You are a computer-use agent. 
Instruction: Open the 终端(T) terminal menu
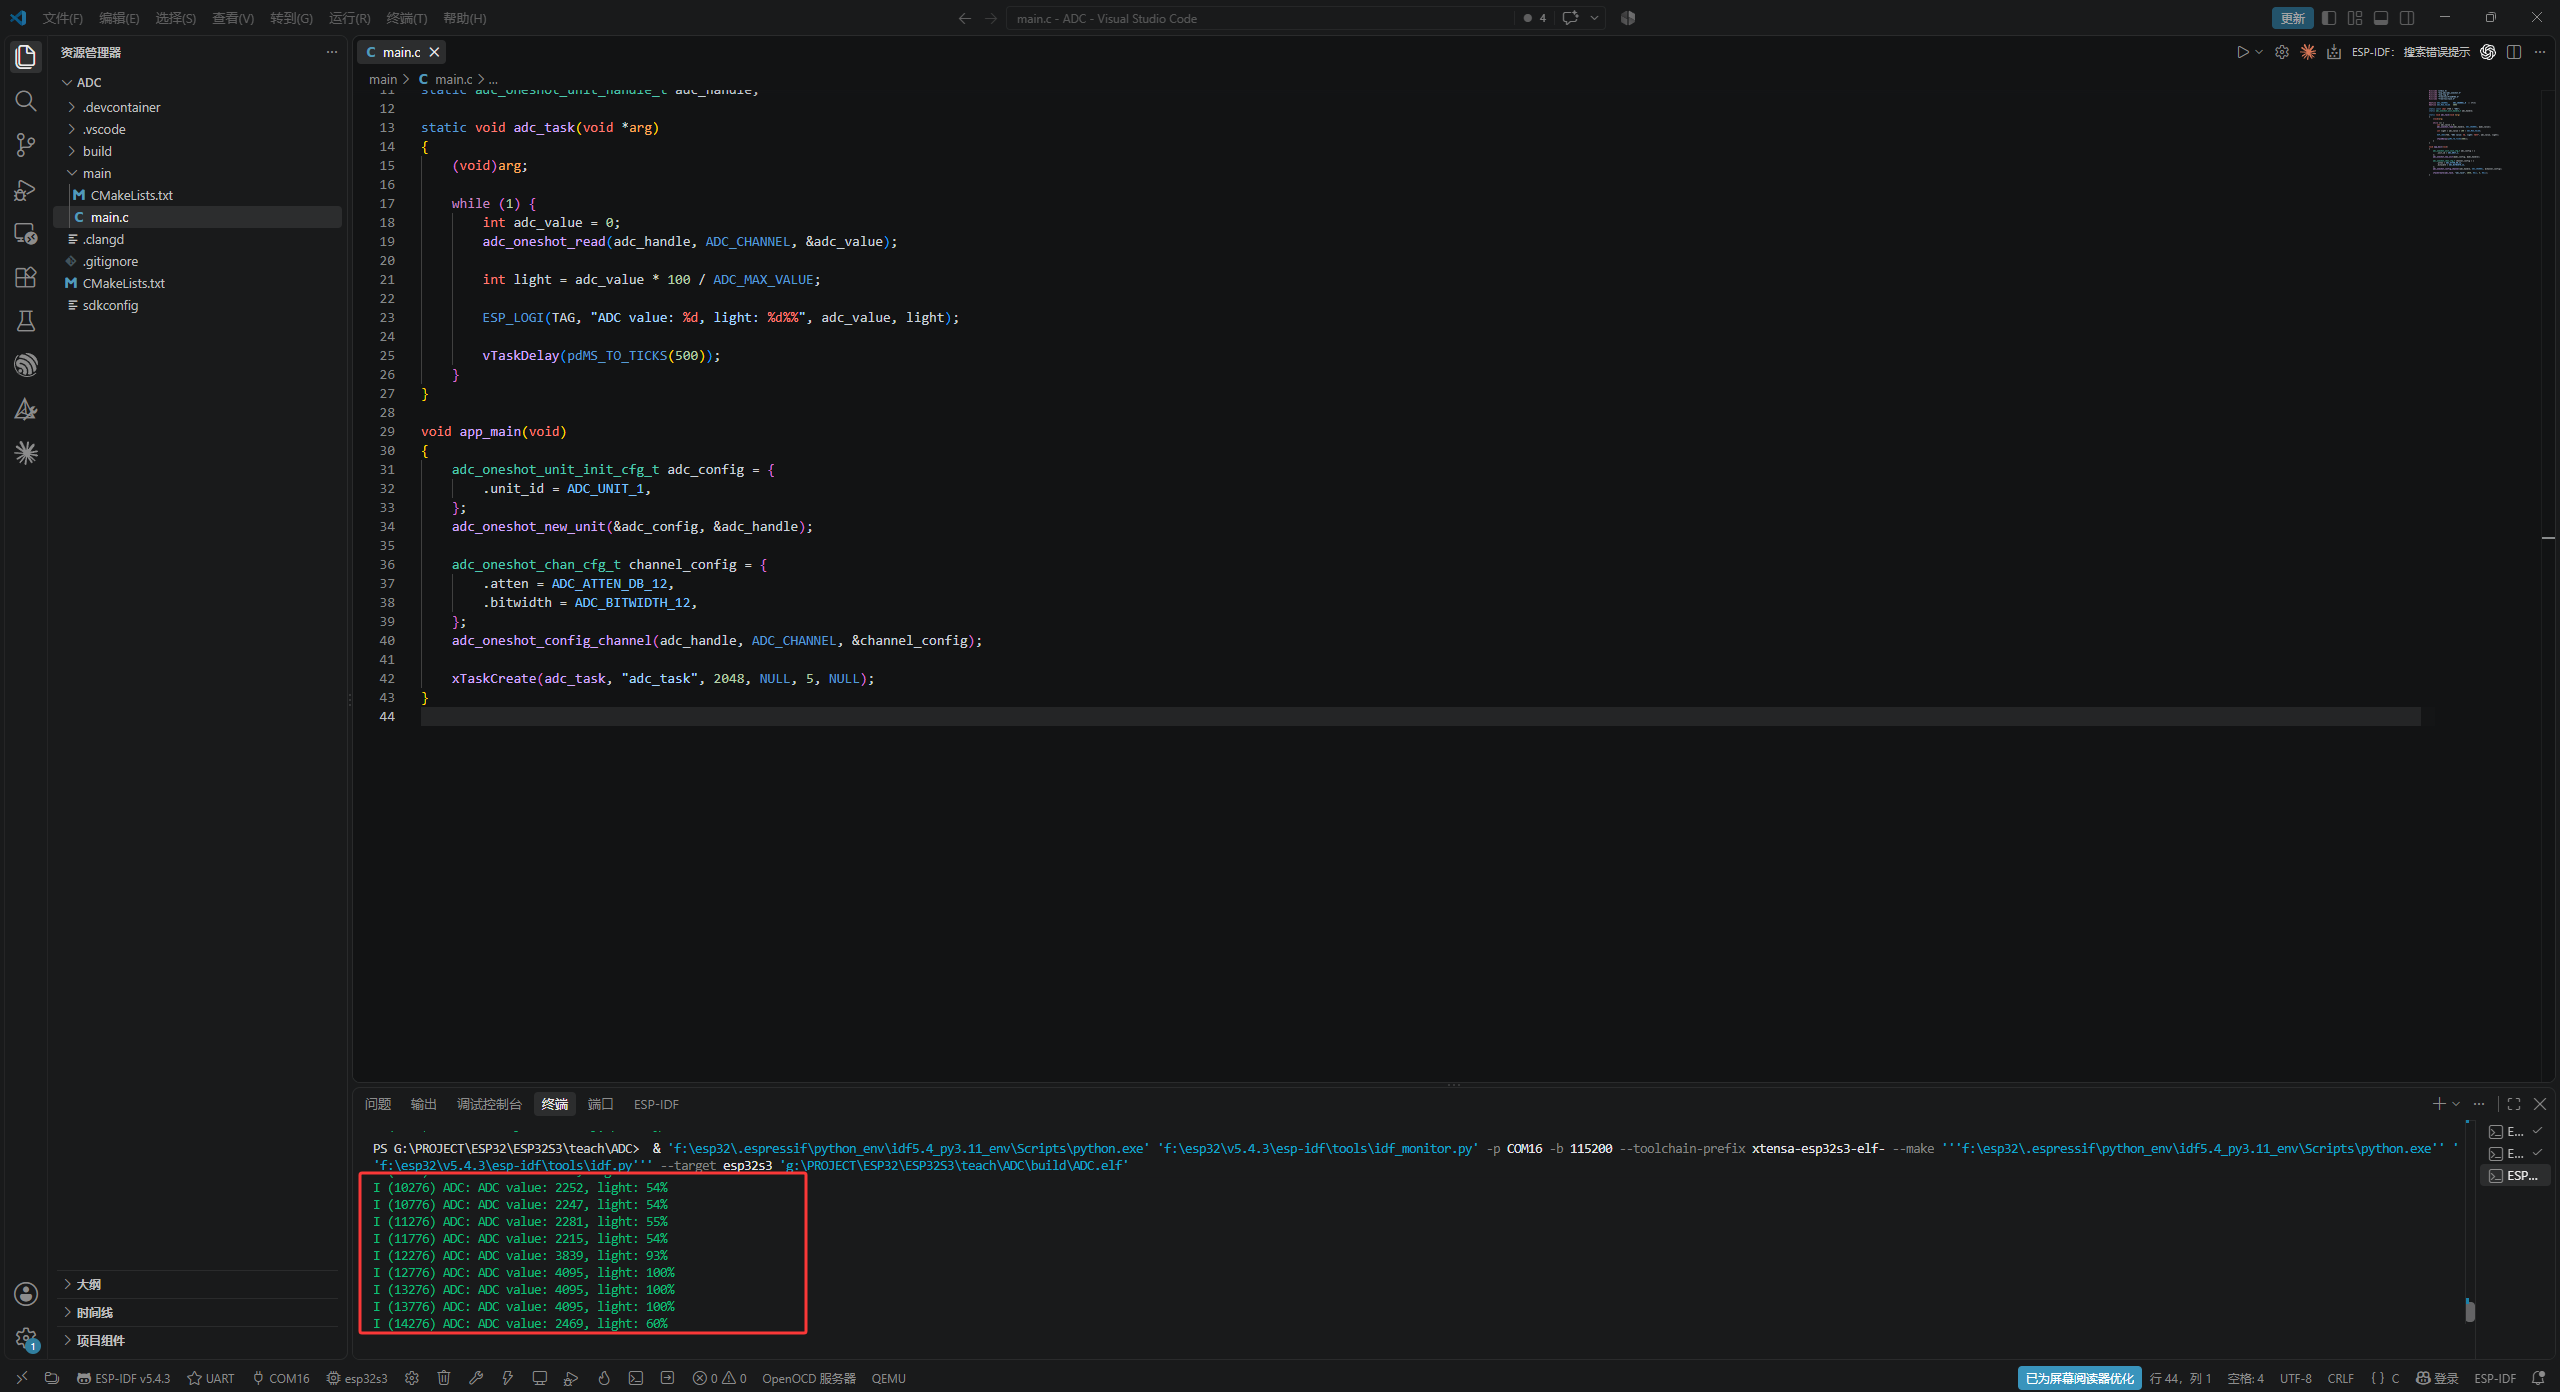(406, 18)
